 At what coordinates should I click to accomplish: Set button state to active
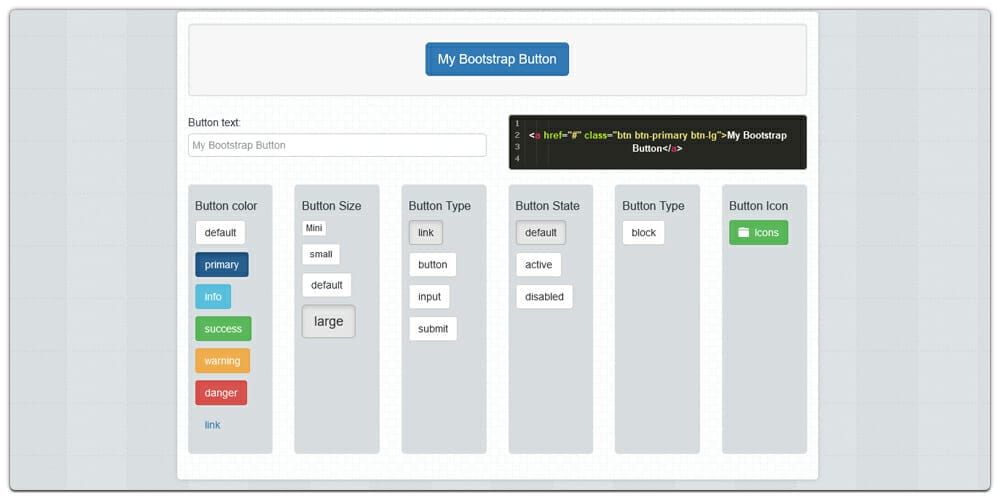tap(538, 265)
